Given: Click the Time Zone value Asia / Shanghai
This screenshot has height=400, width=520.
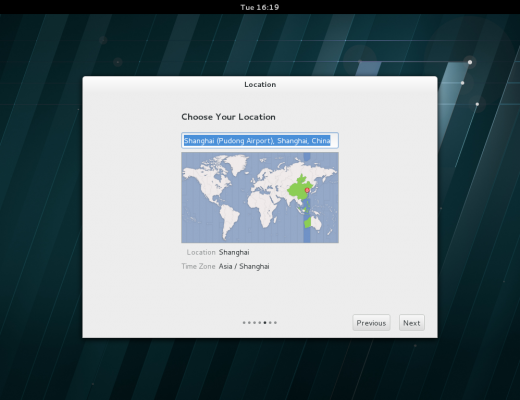Looking at the screenshot, I should point(244,266).
